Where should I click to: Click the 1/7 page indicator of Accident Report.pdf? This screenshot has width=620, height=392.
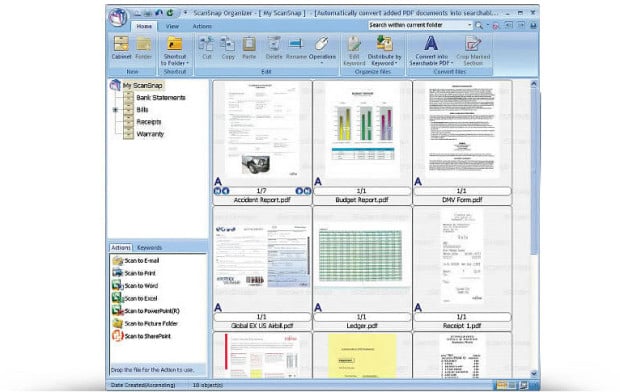tap(262, 191)
